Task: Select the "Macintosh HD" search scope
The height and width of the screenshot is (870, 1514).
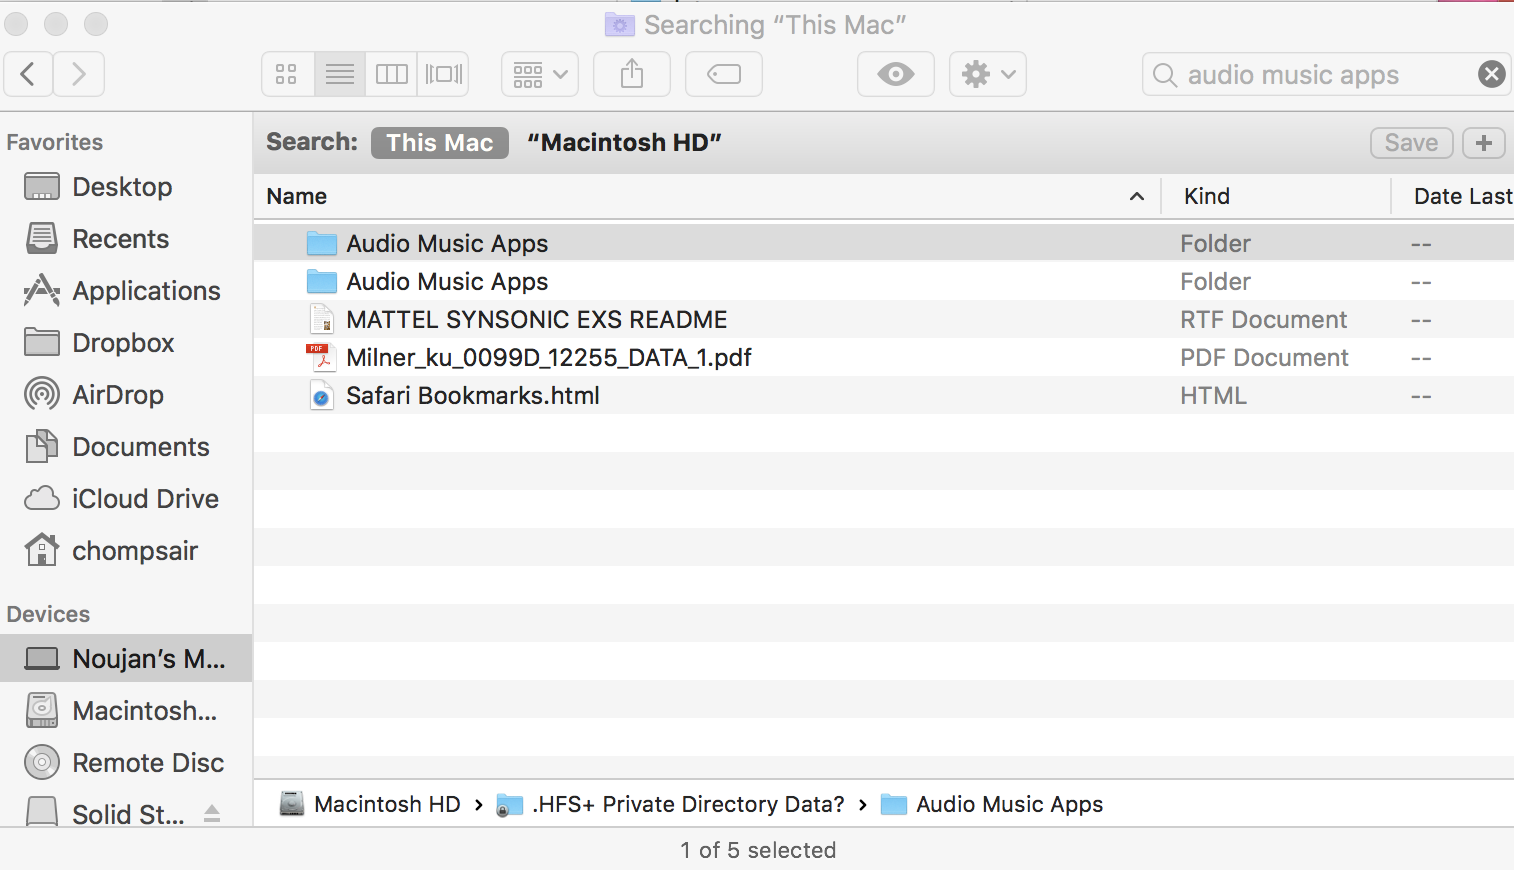Action: [x=624, y=143]
